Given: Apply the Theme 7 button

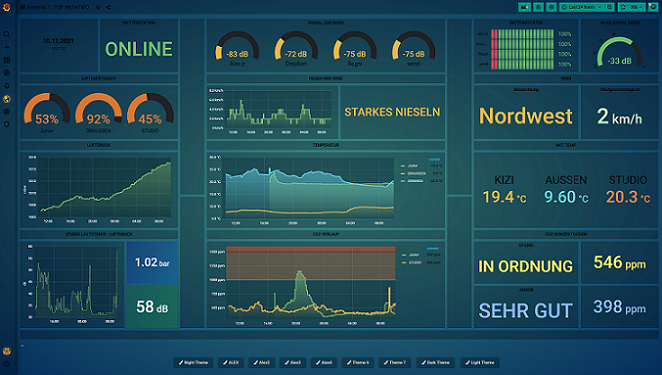Looking at the screenshot, I should coord(395,363).
